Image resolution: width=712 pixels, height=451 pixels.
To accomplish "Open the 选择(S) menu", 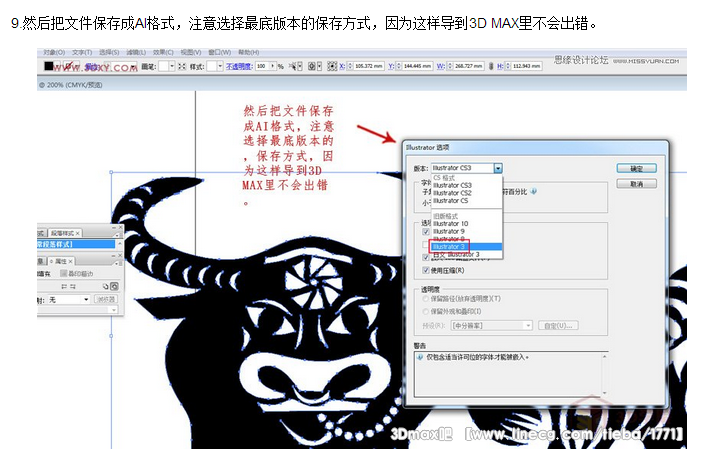I will coord(109,52).
